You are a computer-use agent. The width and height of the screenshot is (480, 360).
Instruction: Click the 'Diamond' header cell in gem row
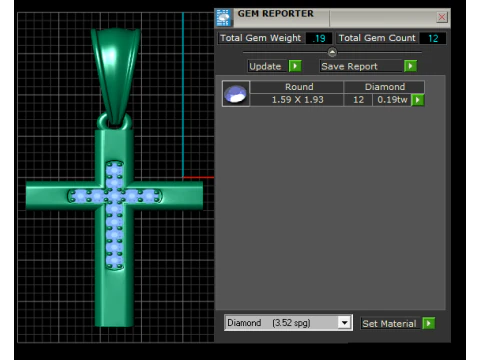click(384, 87)
